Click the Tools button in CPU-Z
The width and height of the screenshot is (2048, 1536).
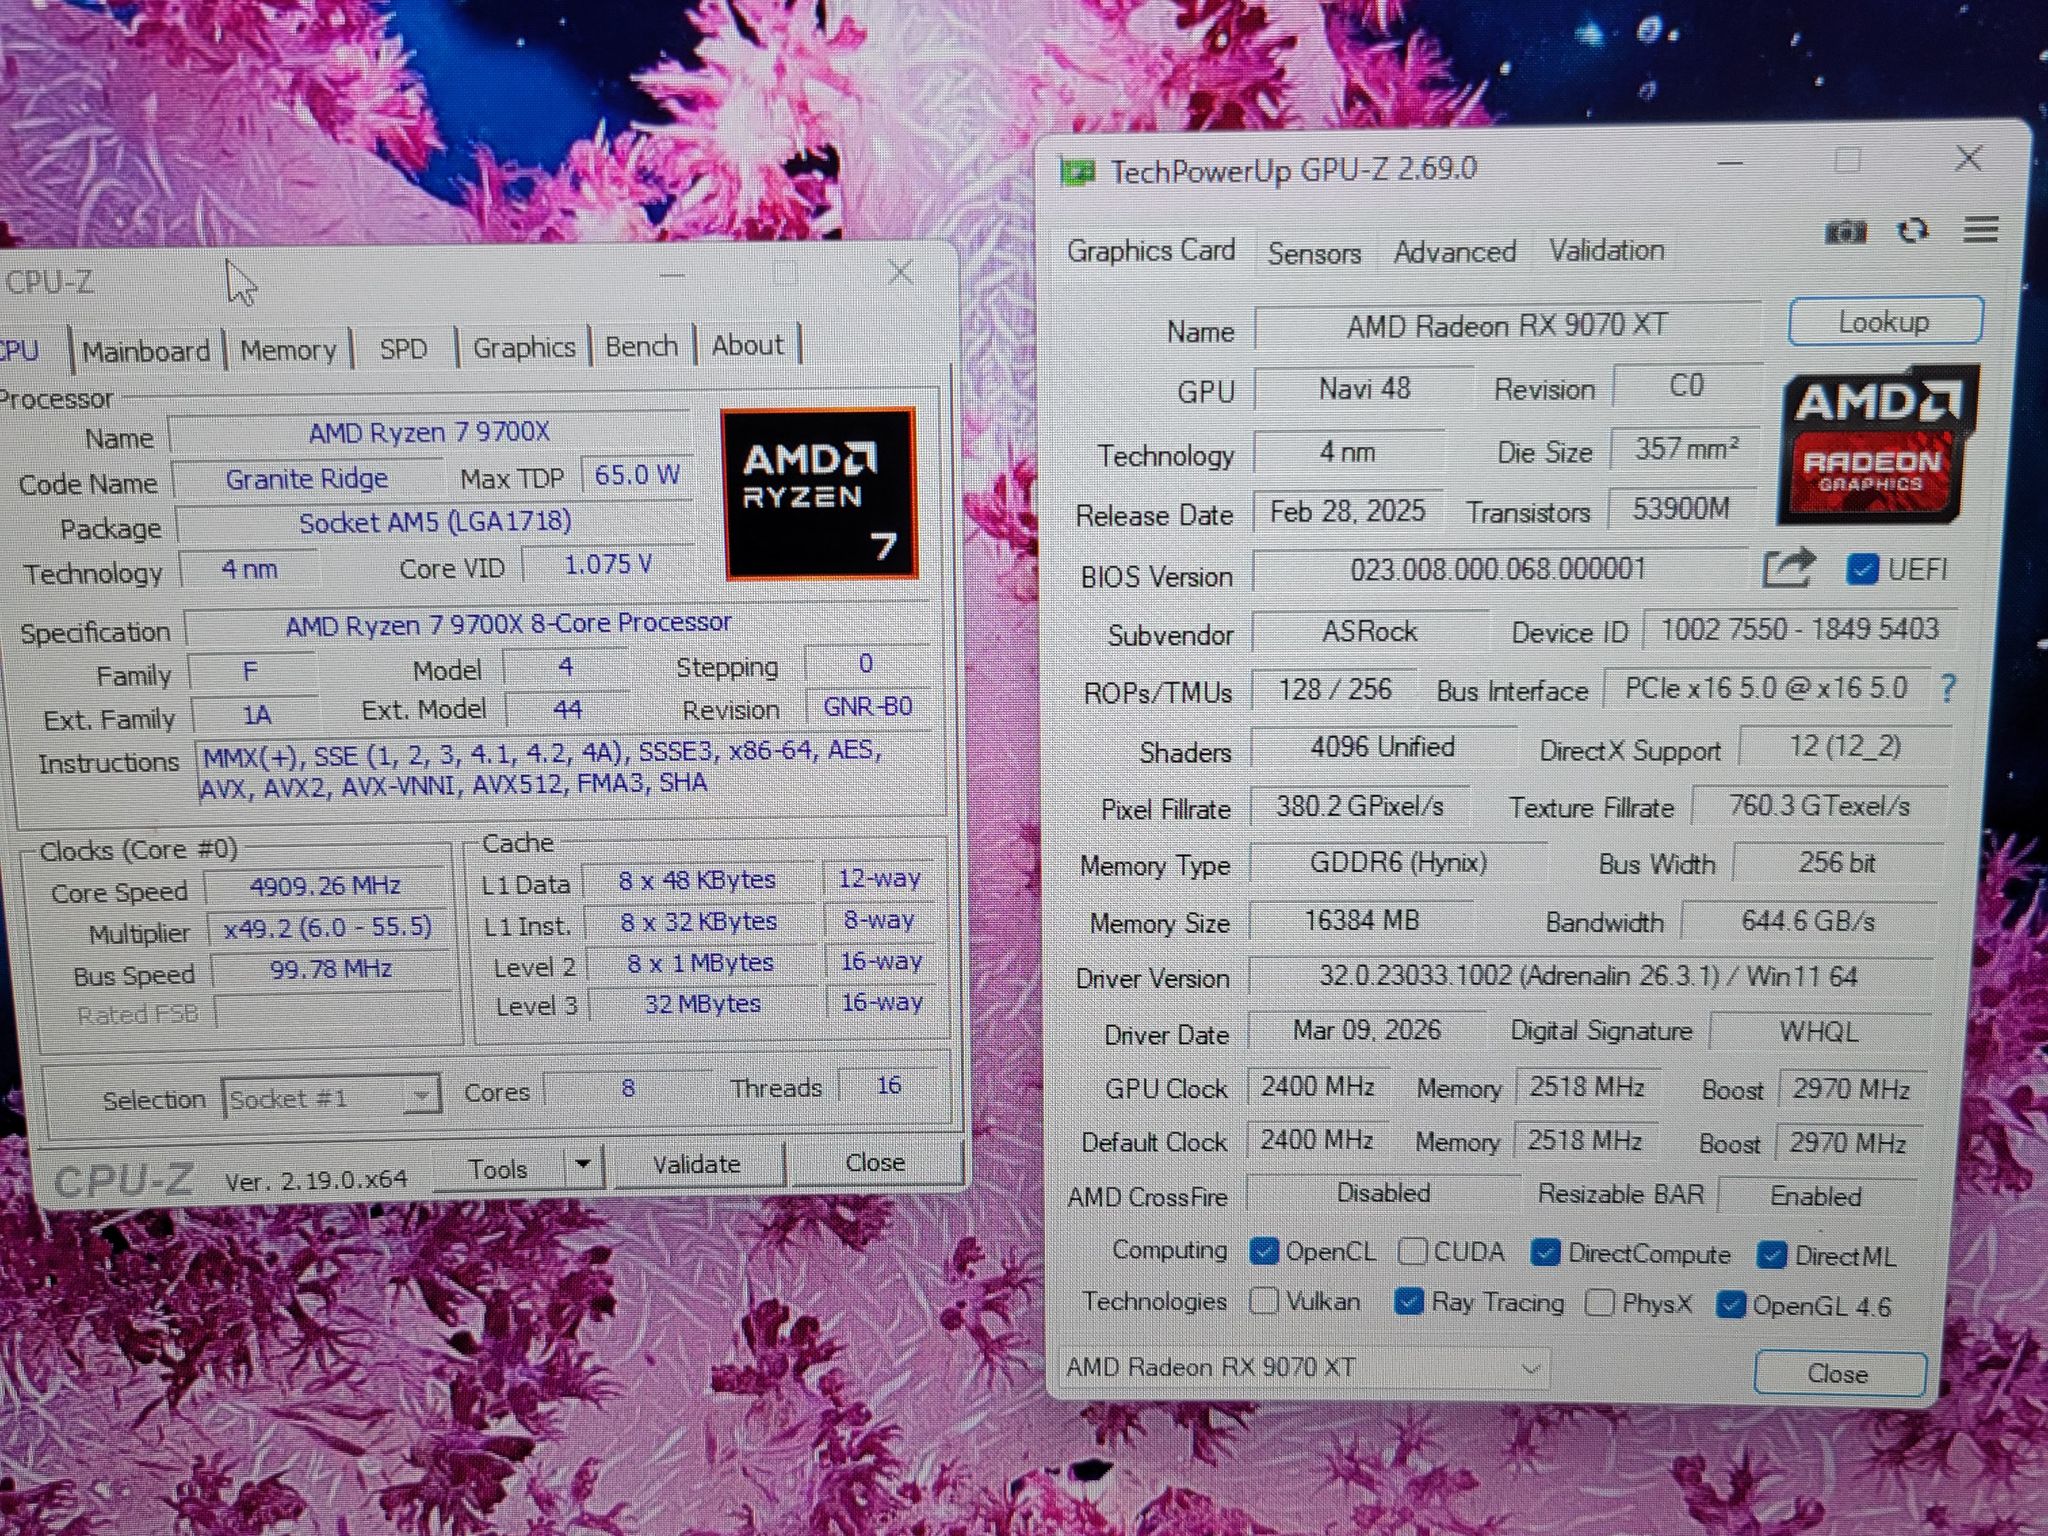pyautogui.click(x=499, y=1168)
